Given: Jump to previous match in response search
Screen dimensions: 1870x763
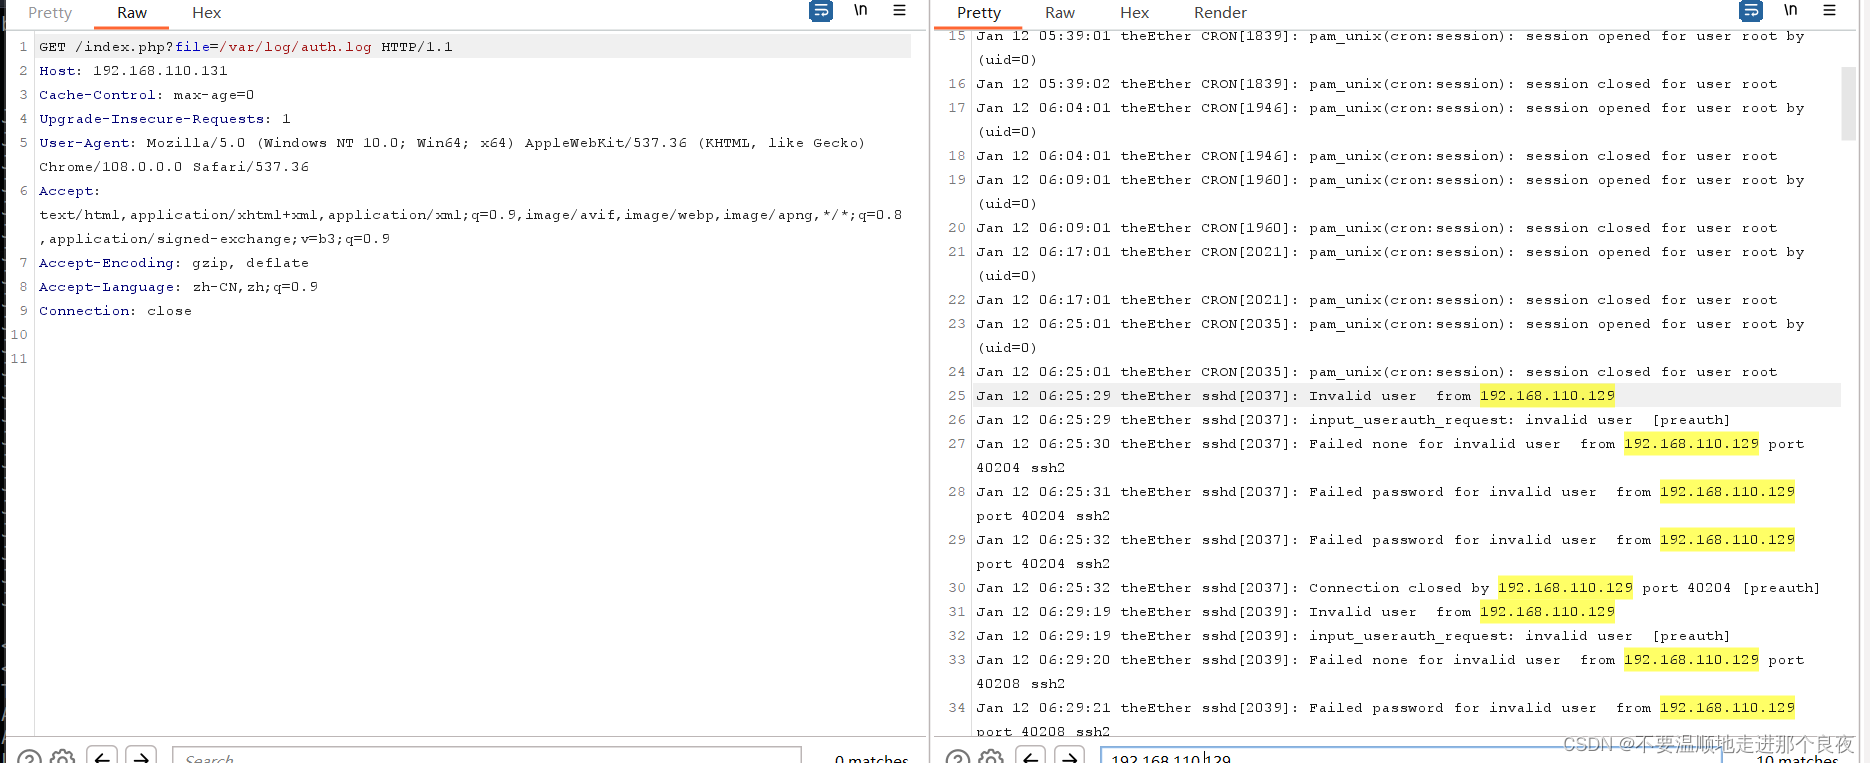Looking at the screenshot, I should click(1030, 756).
